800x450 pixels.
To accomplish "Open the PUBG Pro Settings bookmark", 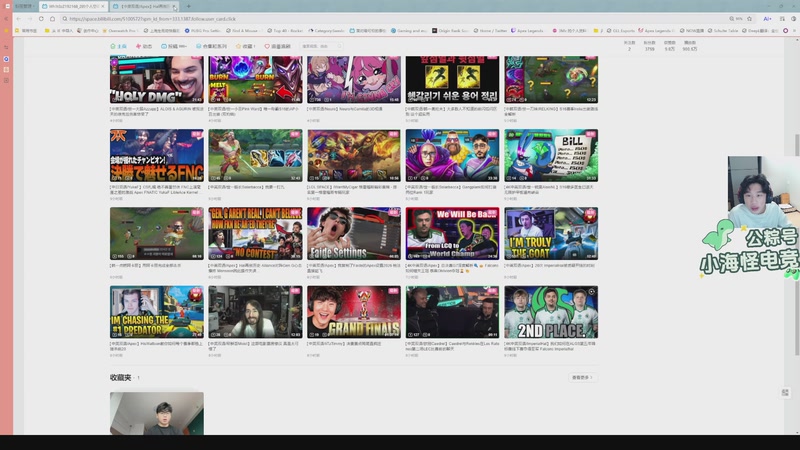I will 203,31.
